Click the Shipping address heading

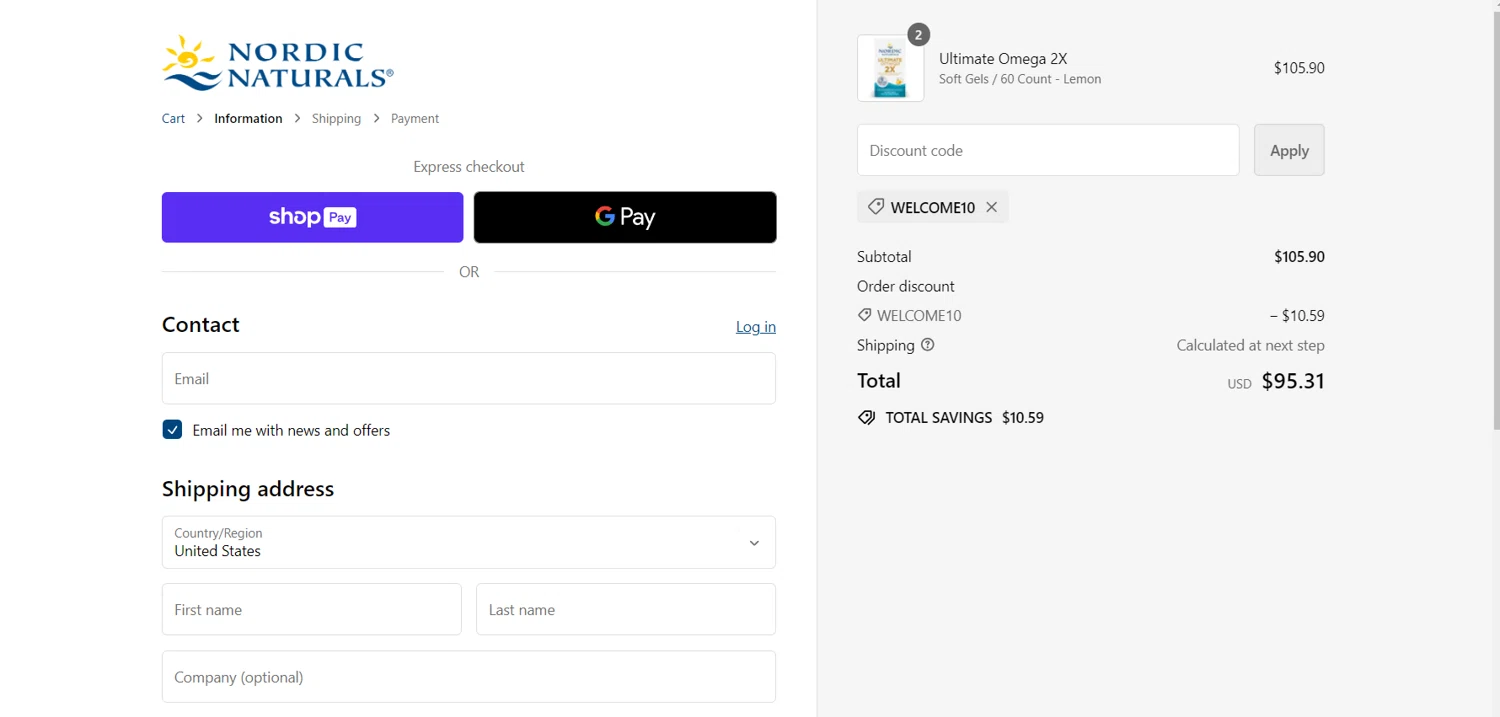[248, 489]
